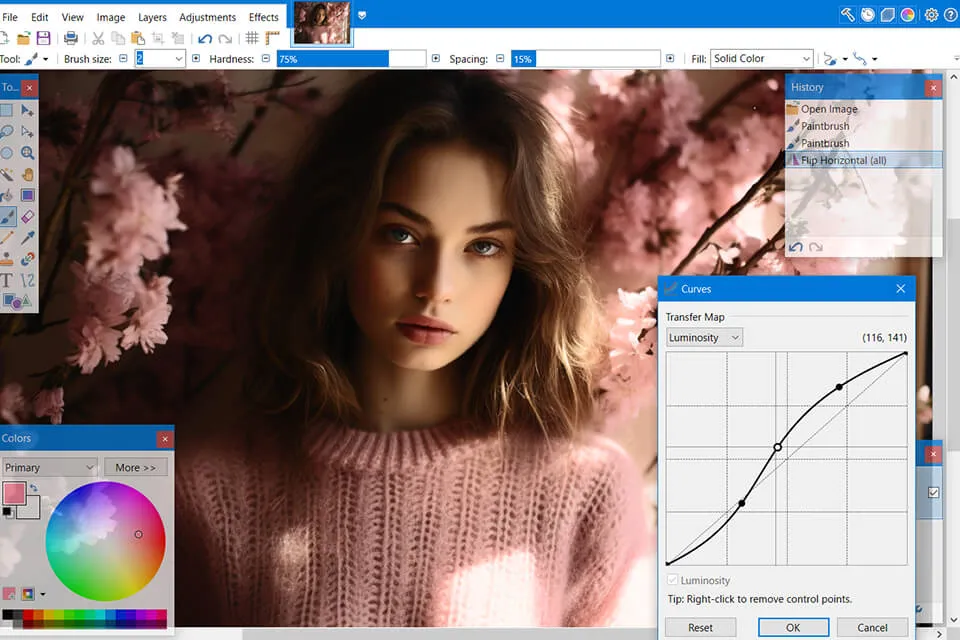Click the Cut scissors icon
Image resolution: width=960 pixels, height=640 pixels.
pos(98,39)
